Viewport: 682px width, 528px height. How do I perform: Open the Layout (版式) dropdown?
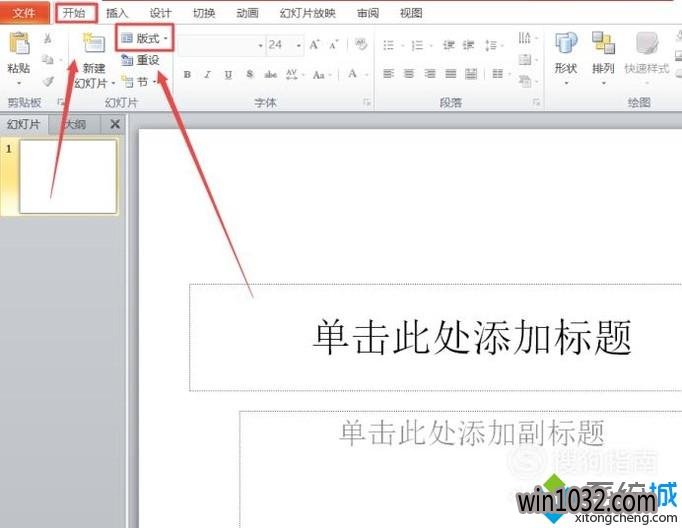click(145, 39)
